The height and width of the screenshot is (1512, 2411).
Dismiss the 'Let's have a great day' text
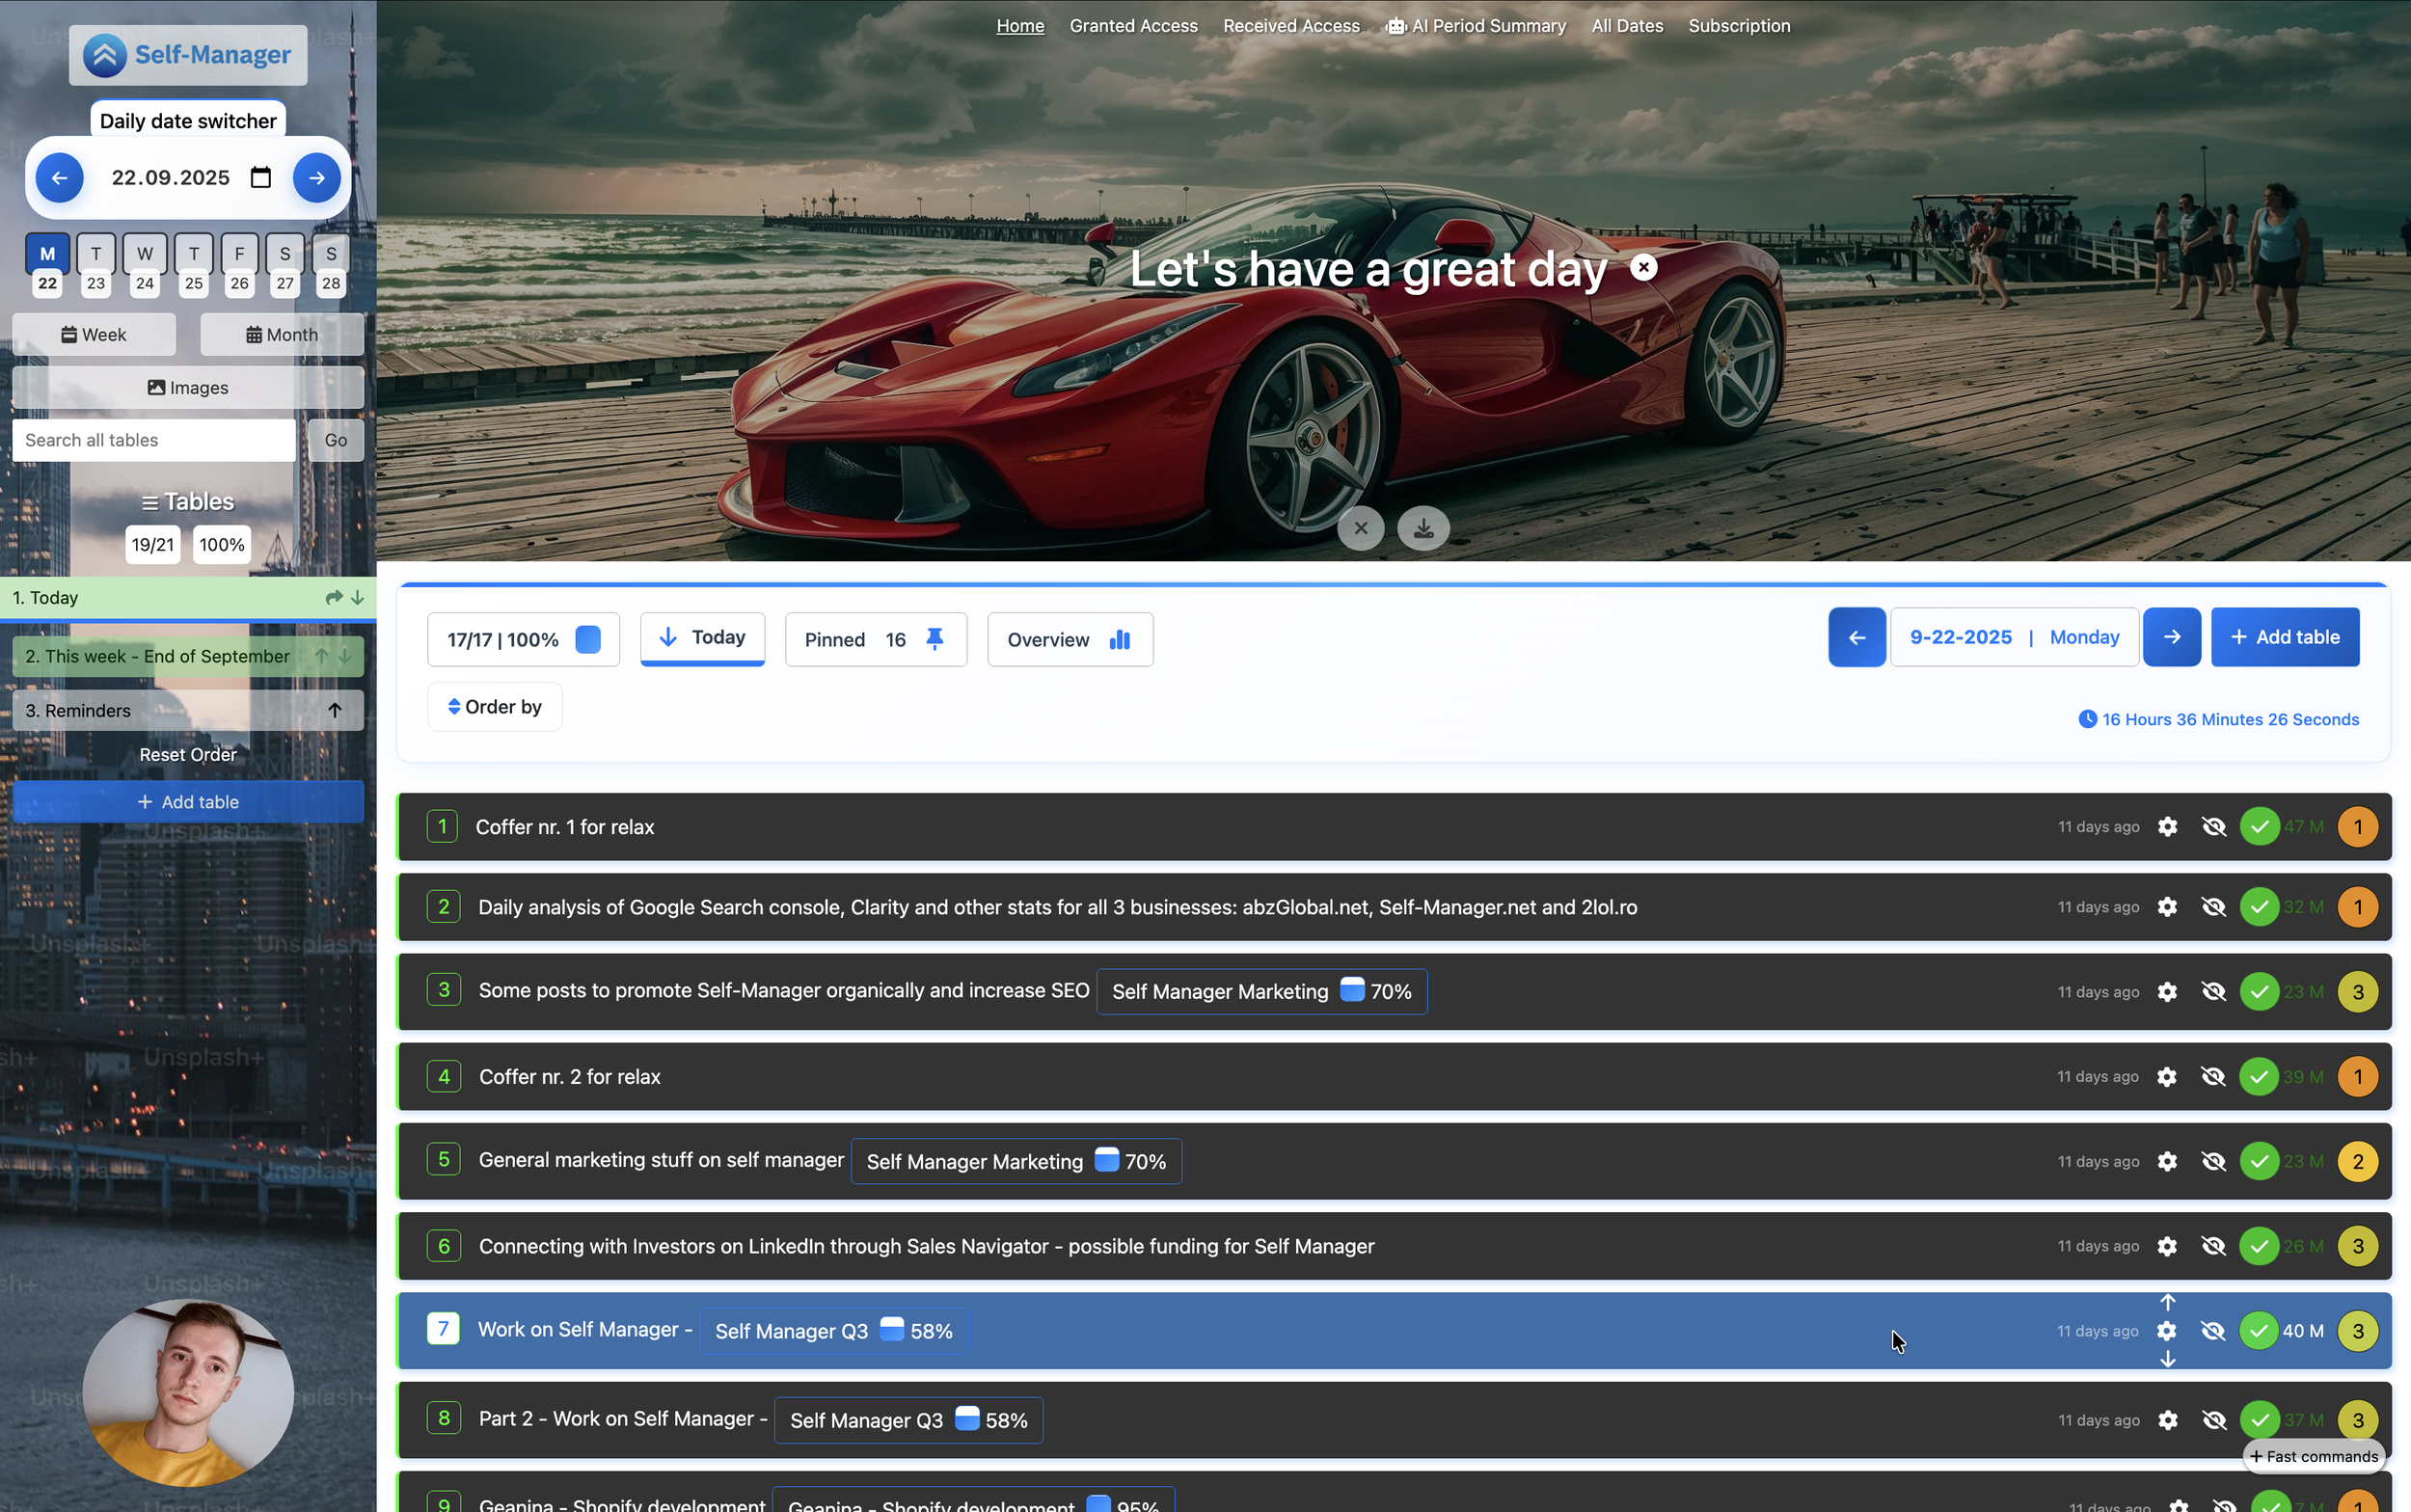pyautogui.click(x=1643, y=267)
